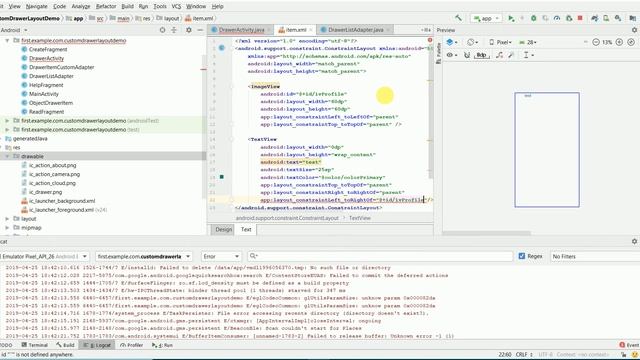Zoom in the layout preview
Viewport: 640px width, 360px height.
pyautogui.click(x=619, y=42)
